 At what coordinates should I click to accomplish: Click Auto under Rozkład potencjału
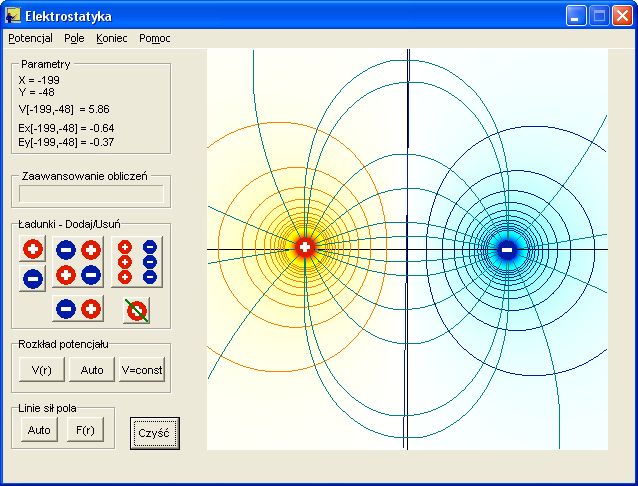92,370
